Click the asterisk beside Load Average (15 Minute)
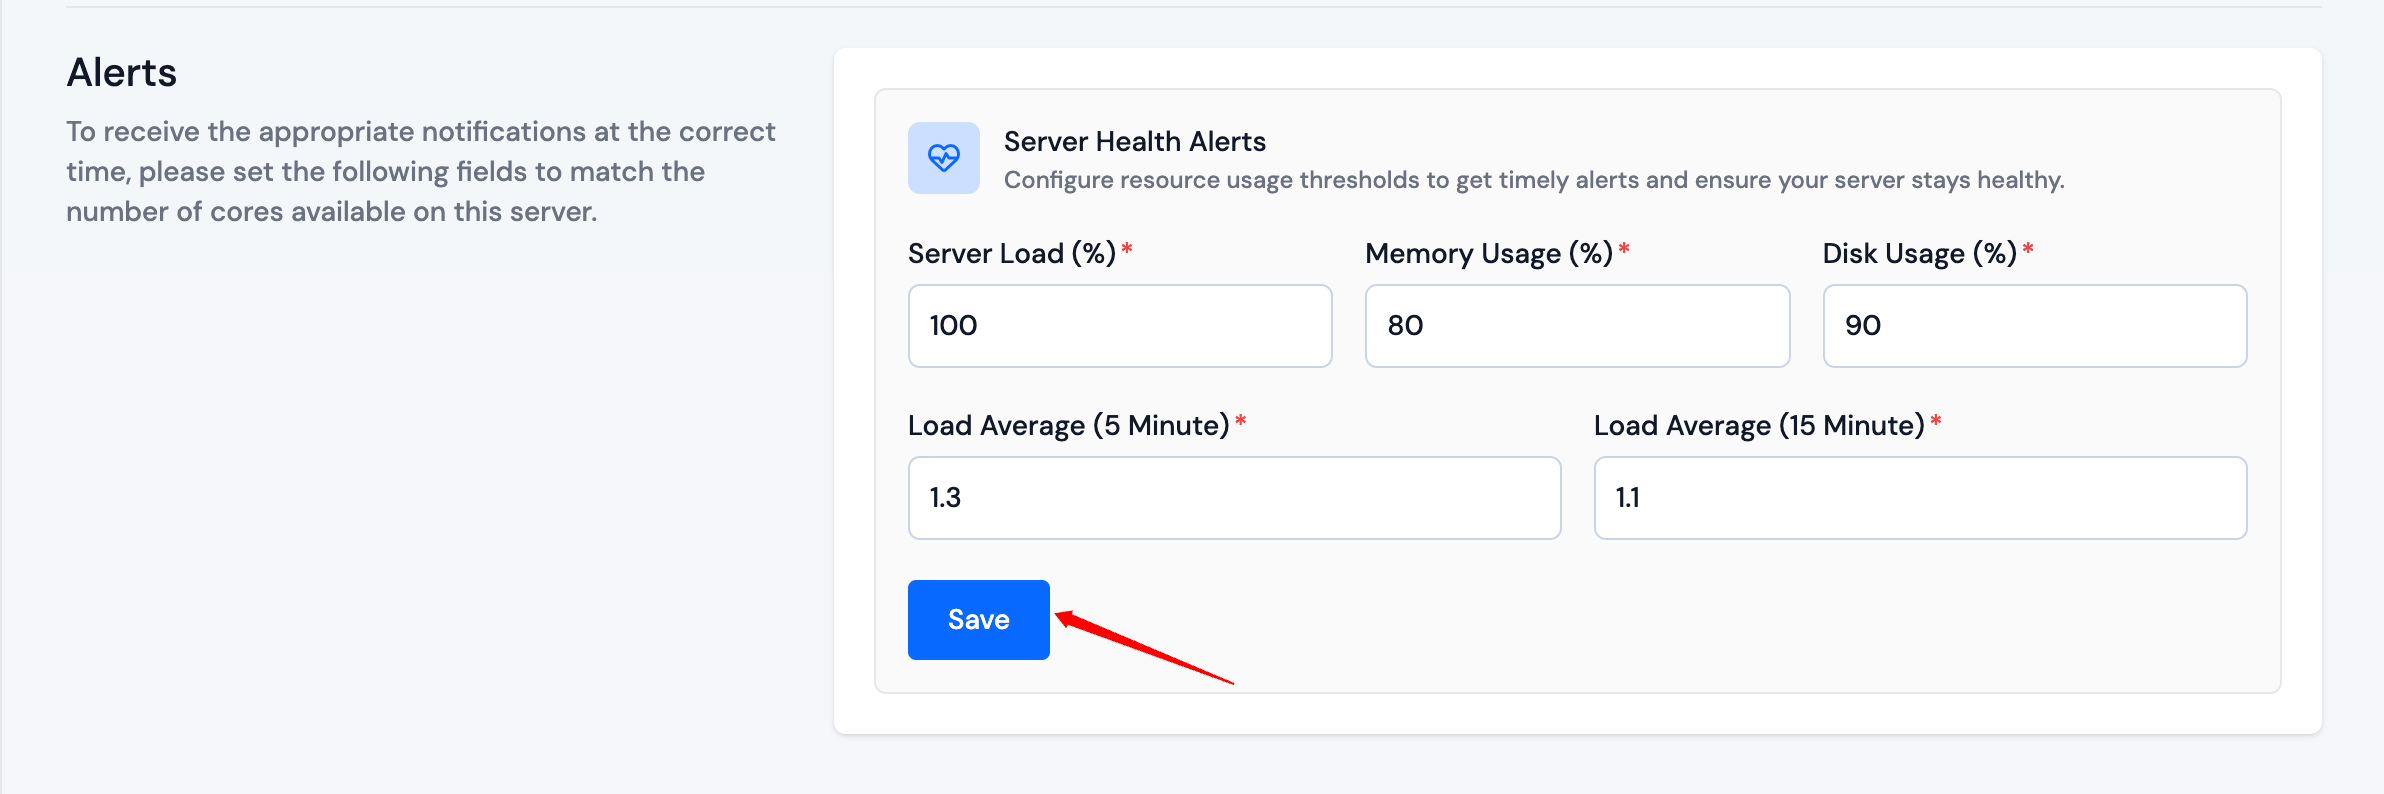 (x=1936, y=421)
